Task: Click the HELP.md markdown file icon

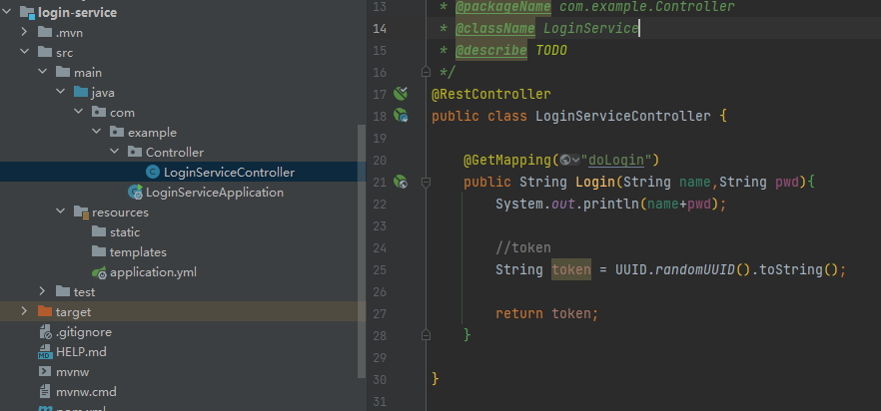Action: coord(45,353)
